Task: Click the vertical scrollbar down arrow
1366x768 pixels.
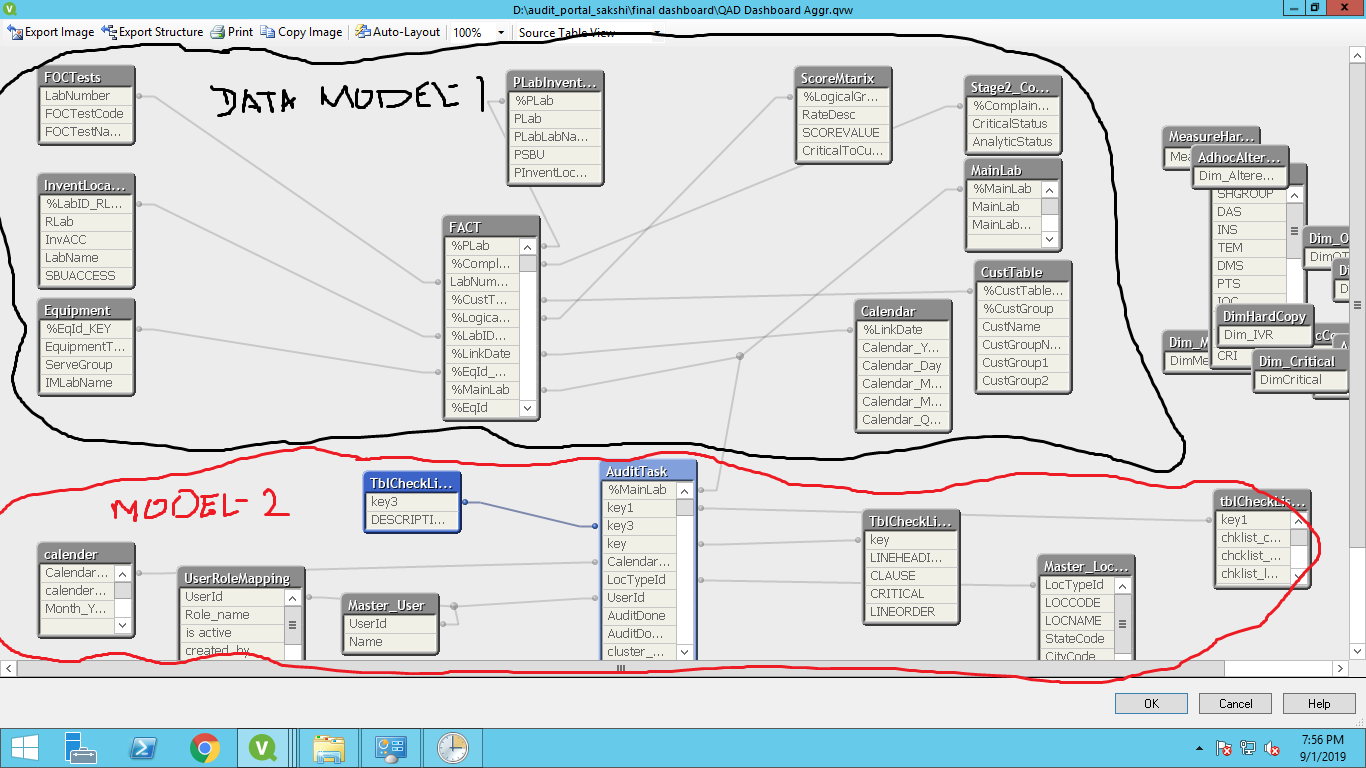Action: [x=1358, y=652]
